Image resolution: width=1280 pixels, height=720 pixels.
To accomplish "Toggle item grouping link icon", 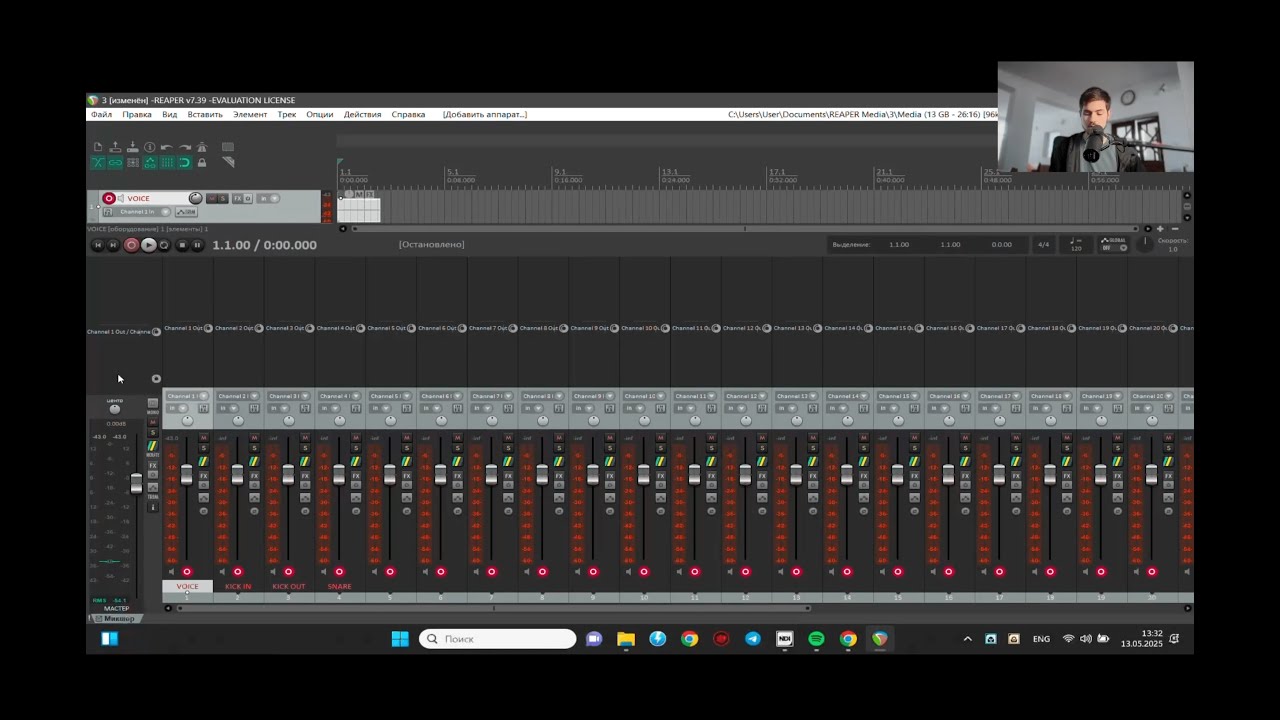I will click(x=115, y=162).
